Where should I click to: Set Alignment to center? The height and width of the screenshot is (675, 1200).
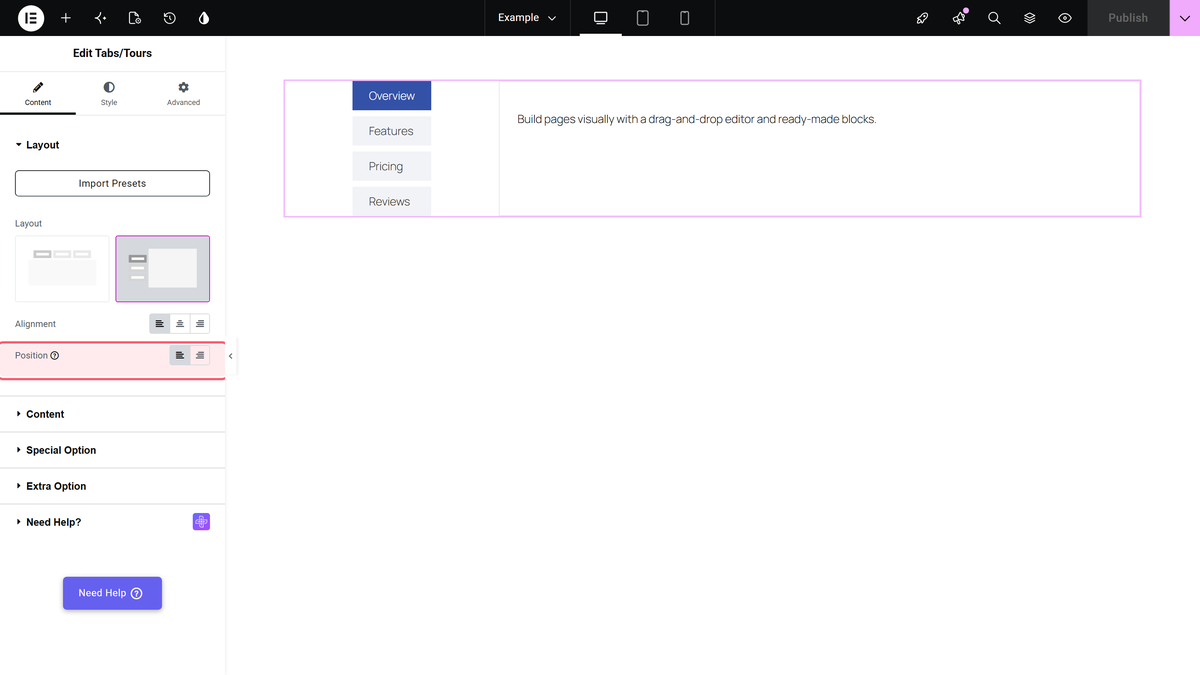[180, 324]
